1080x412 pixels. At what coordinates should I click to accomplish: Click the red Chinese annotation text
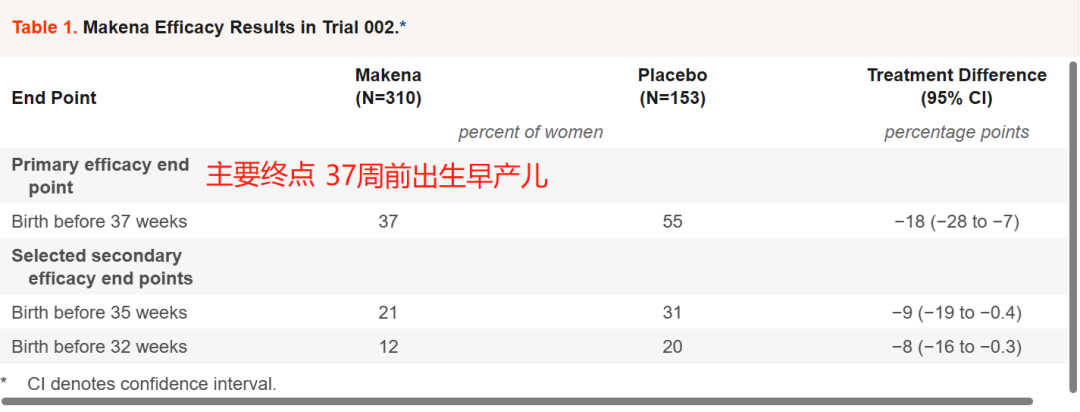377,176
